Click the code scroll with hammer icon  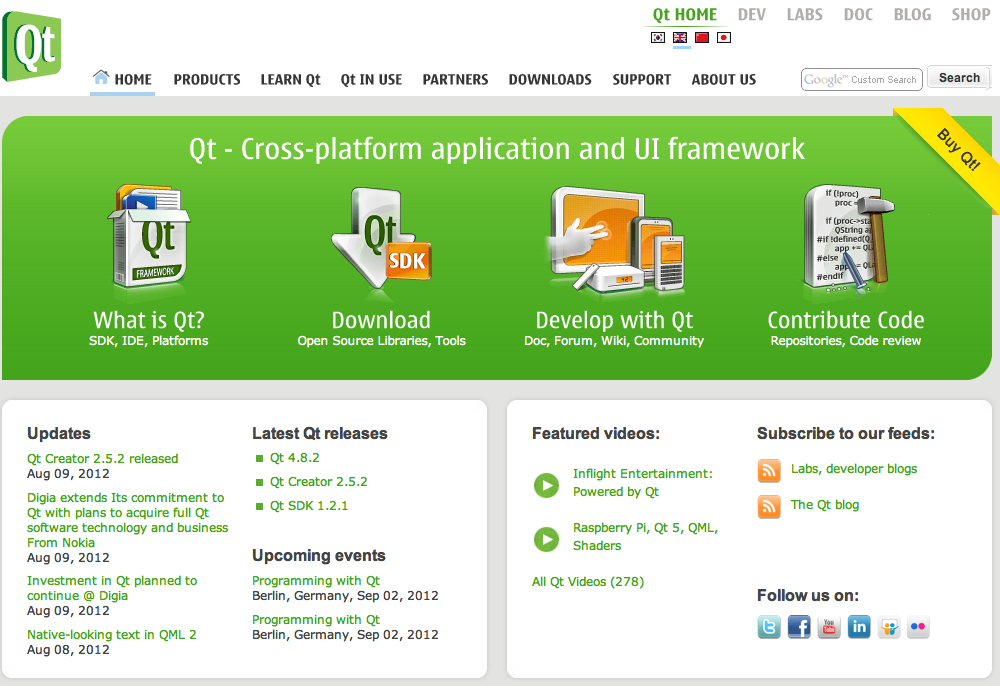pos(848,239)
